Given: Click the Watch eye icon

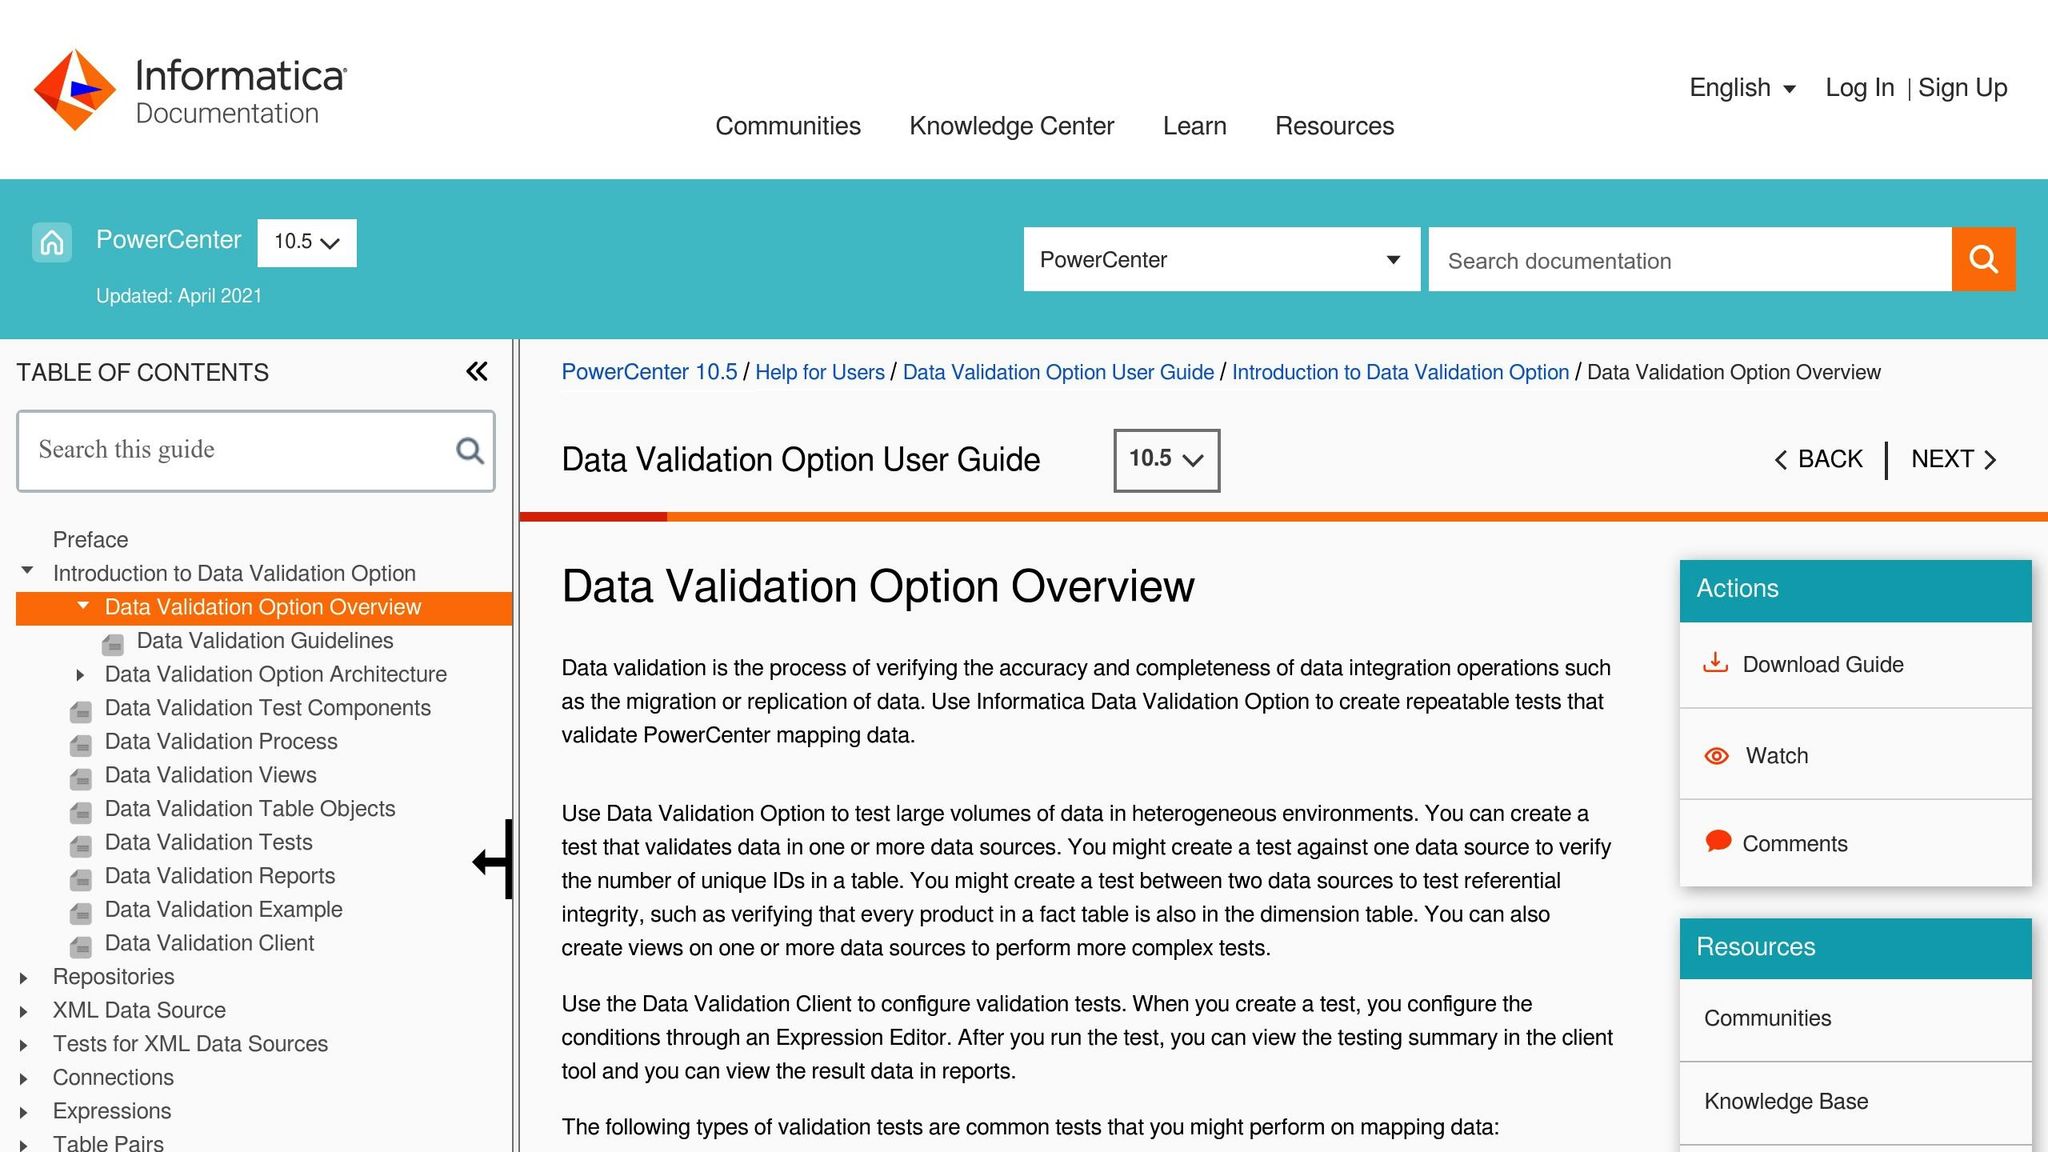Looking at the screenshot, I should (1716, 756).
